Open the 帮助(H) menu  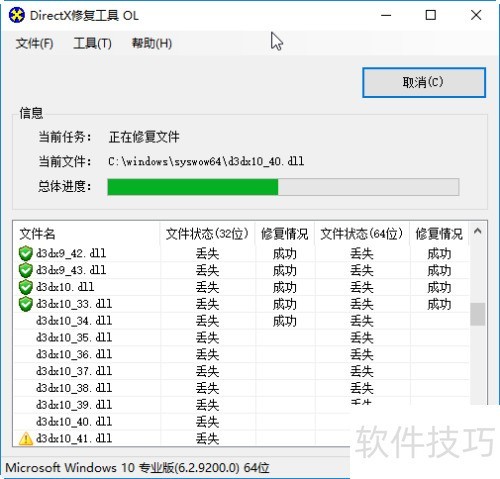point(152,43)
